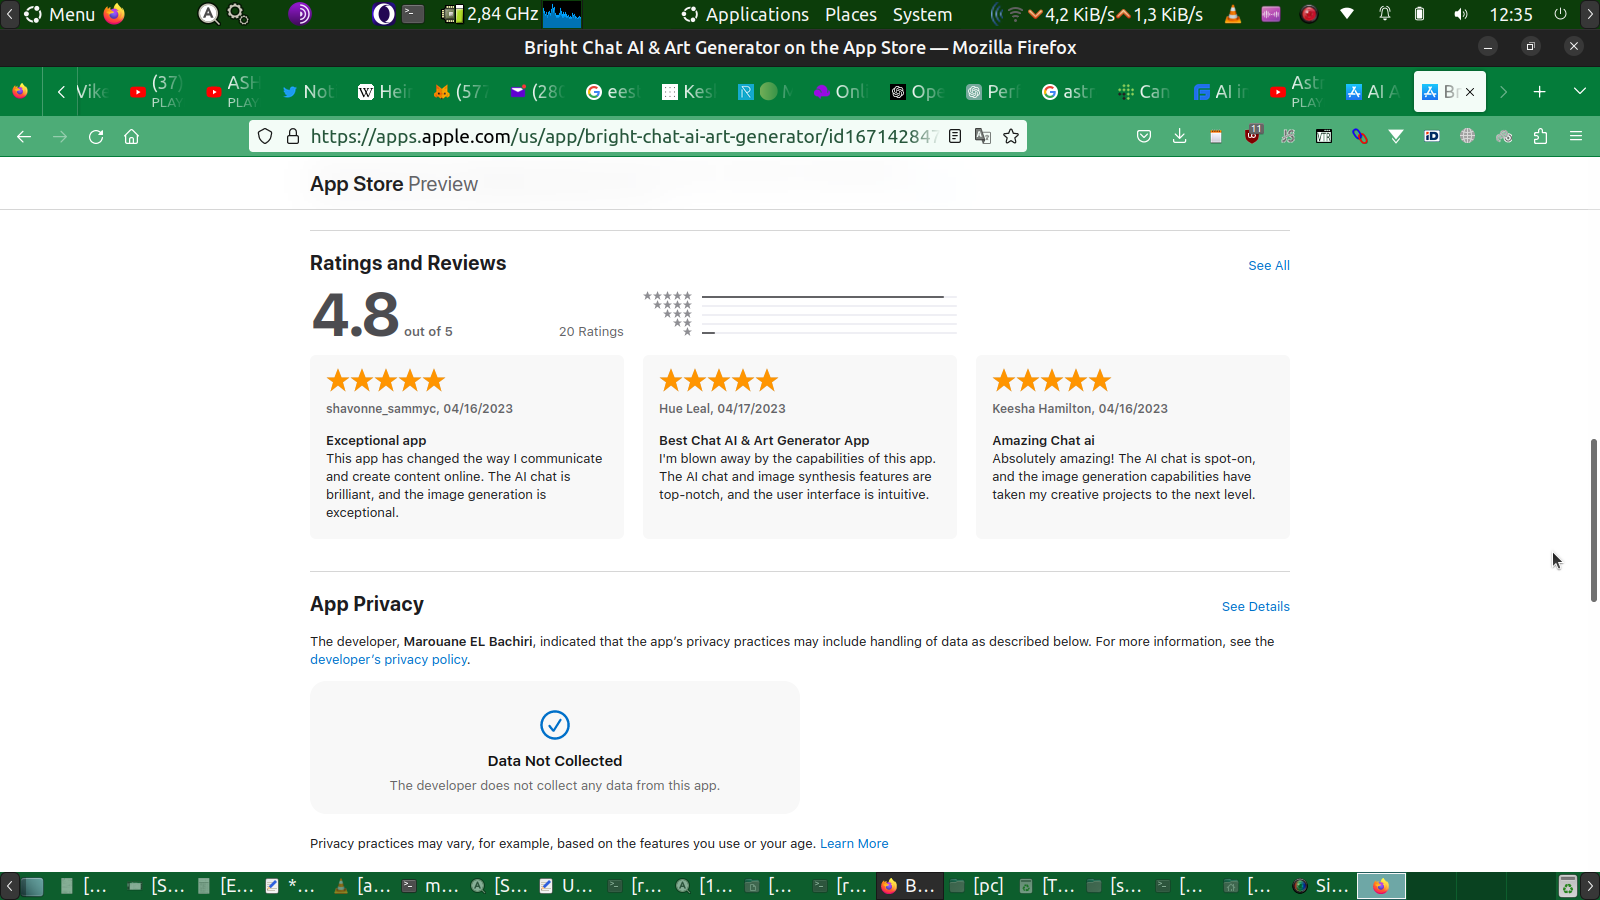Click the address bar URL field
1600x900 pixels.
[623, 137]
